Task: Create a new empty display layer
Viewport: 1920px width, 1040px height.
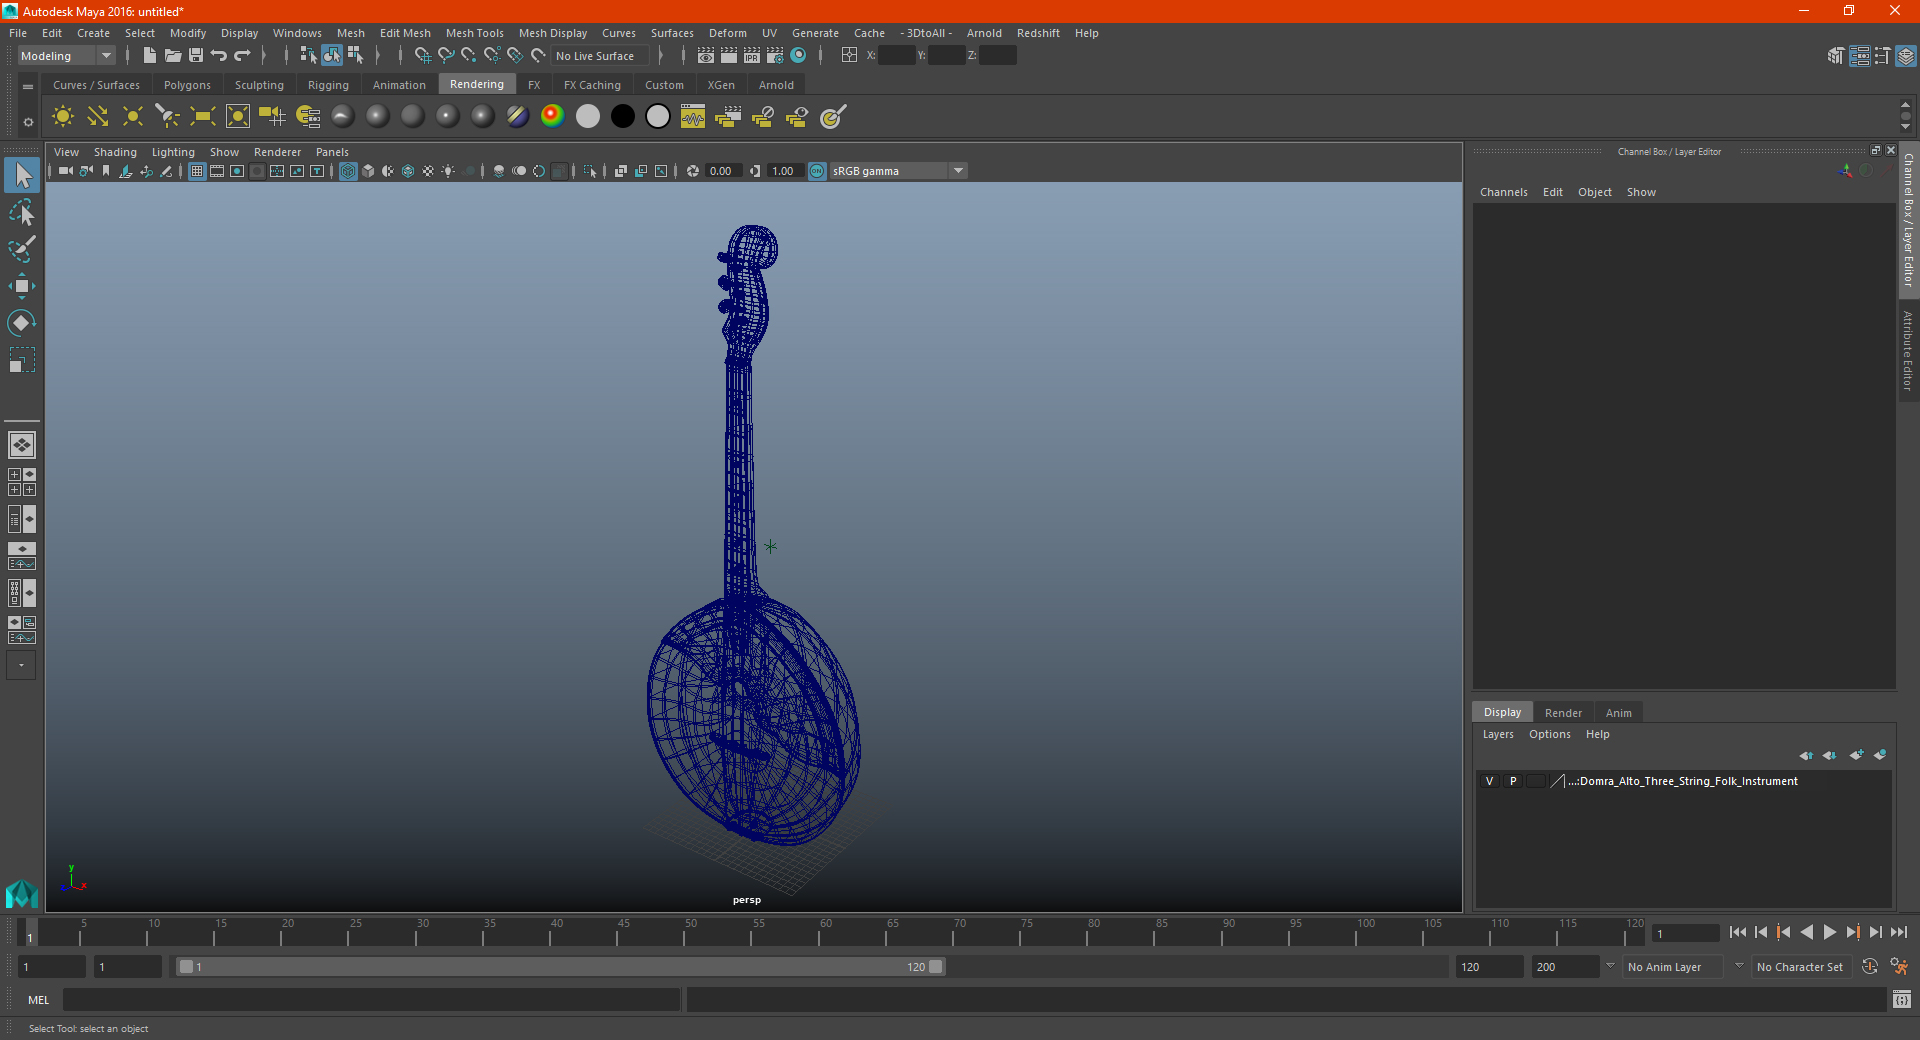Action: (1857, 755)
